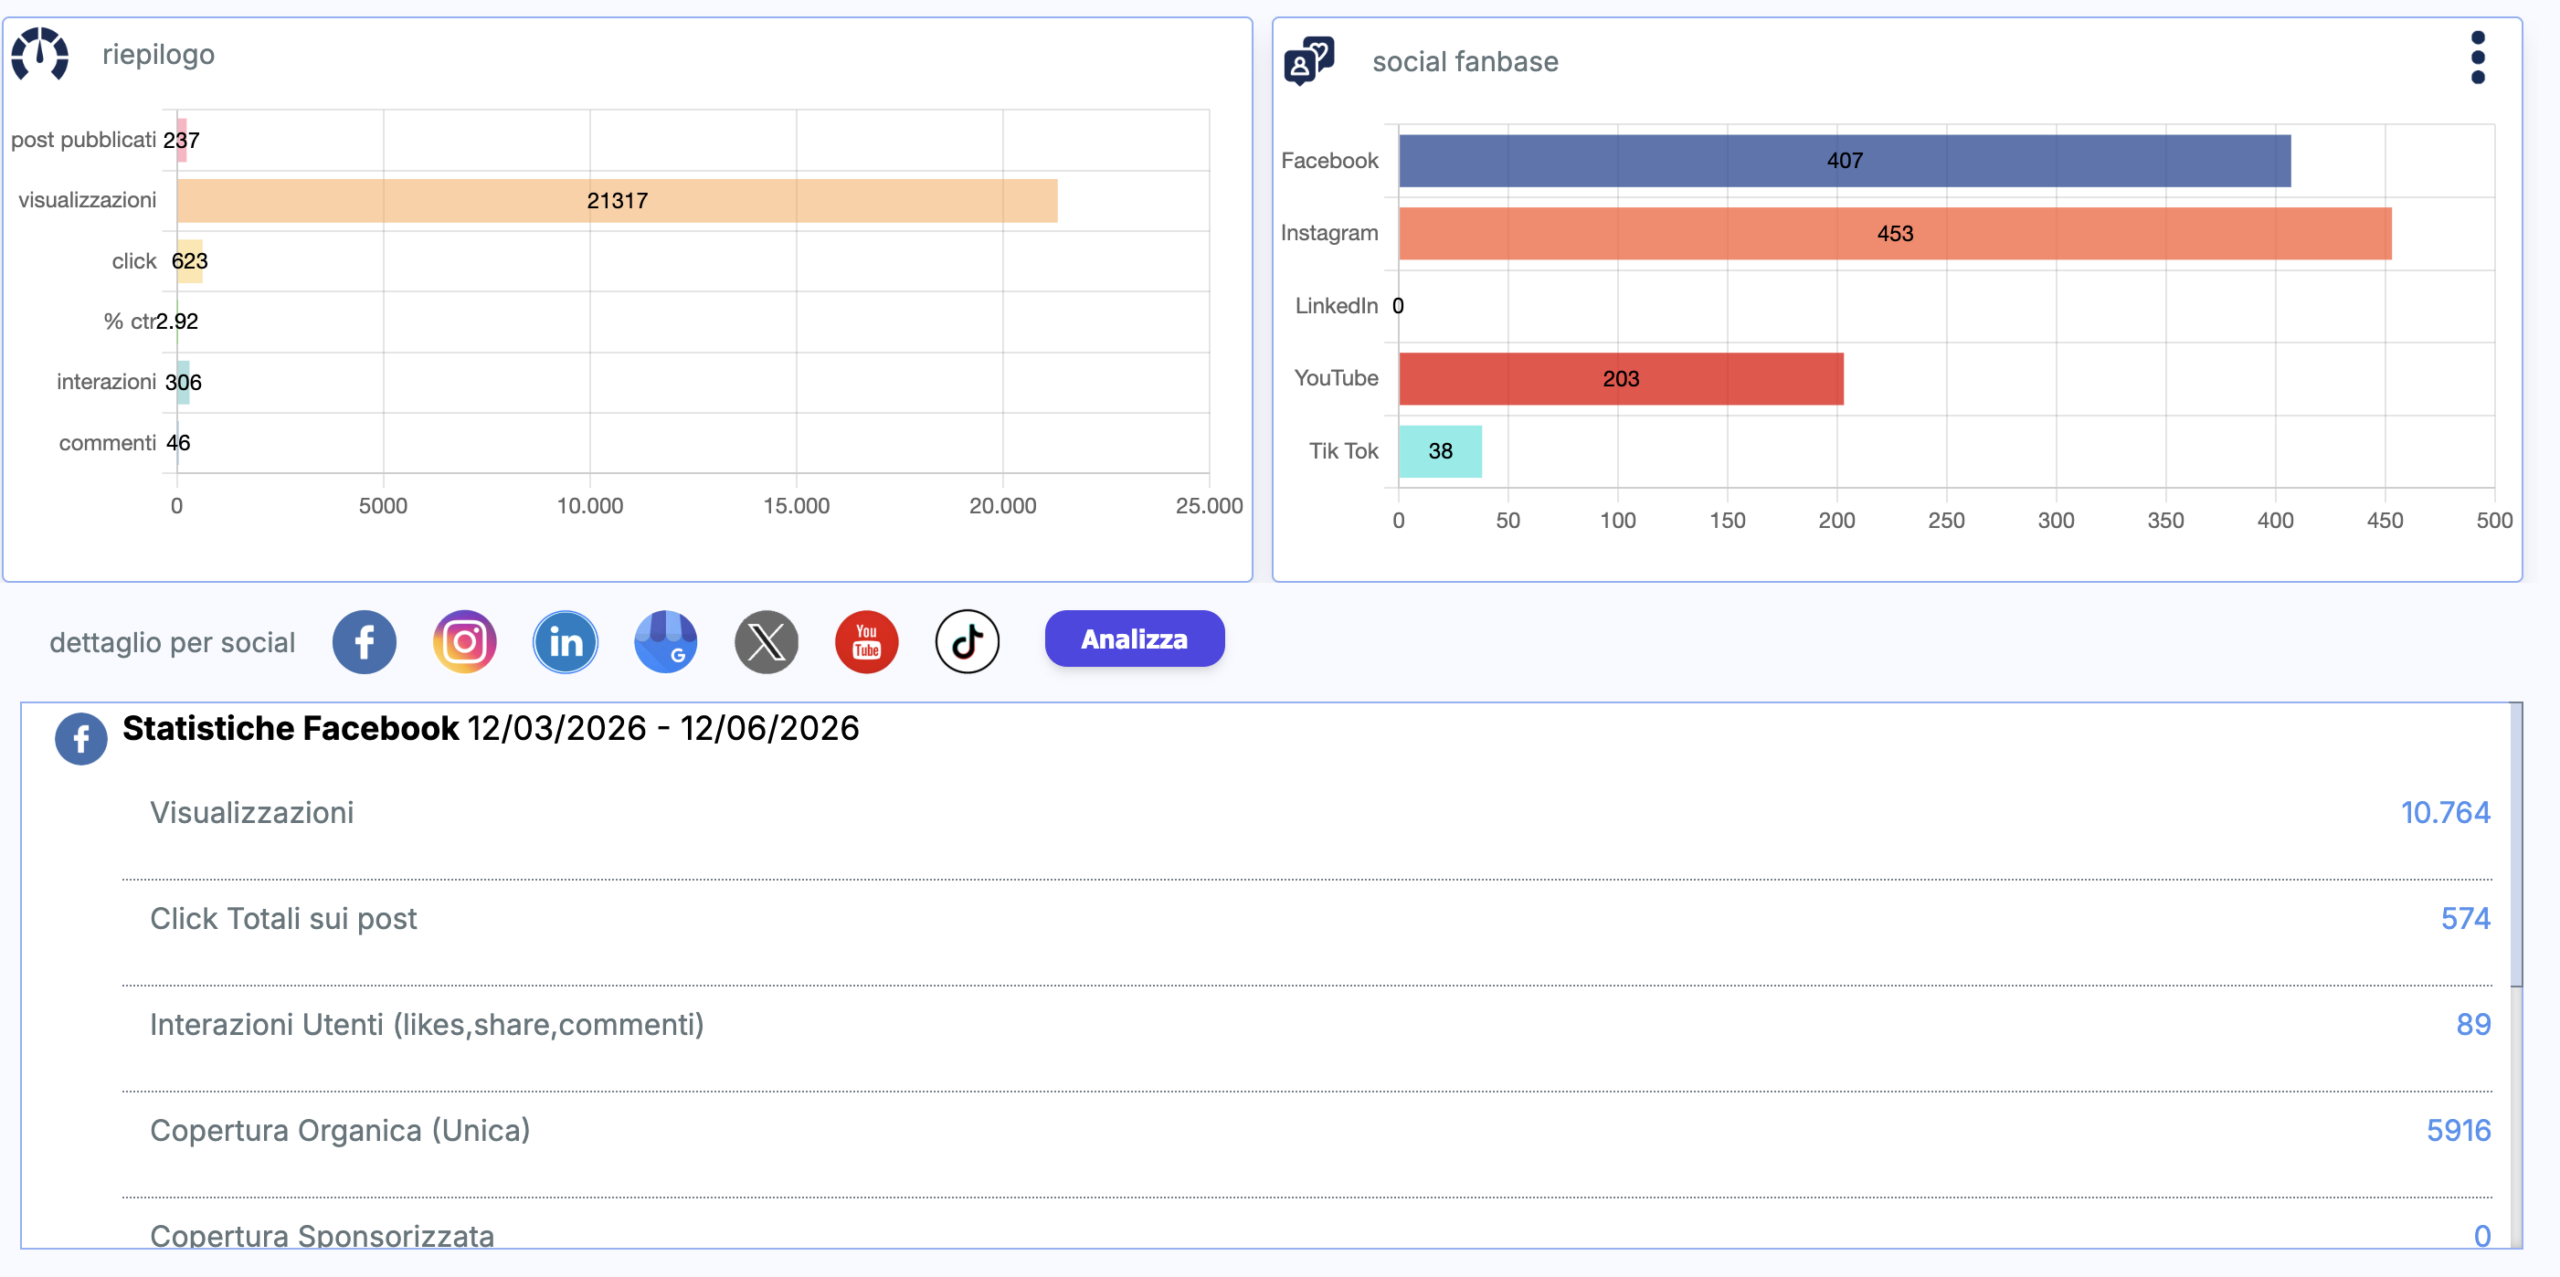
Task: Click the post pubblicati bar 237
Action: [182, 140]
